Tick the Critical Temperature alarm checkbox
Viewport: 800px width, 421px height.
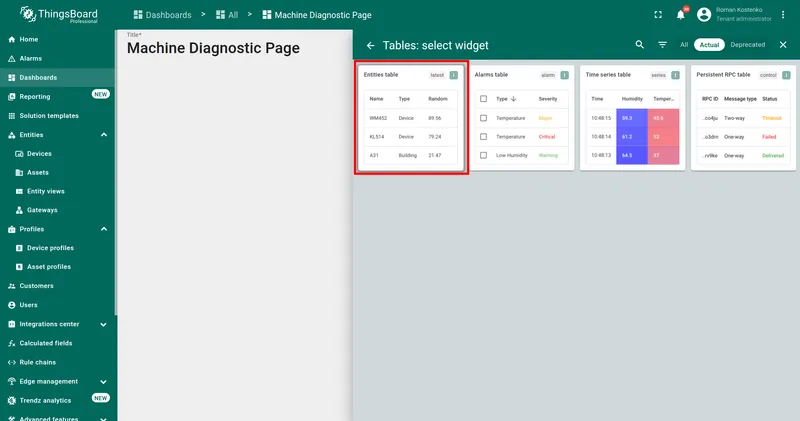tap(484, 137)
